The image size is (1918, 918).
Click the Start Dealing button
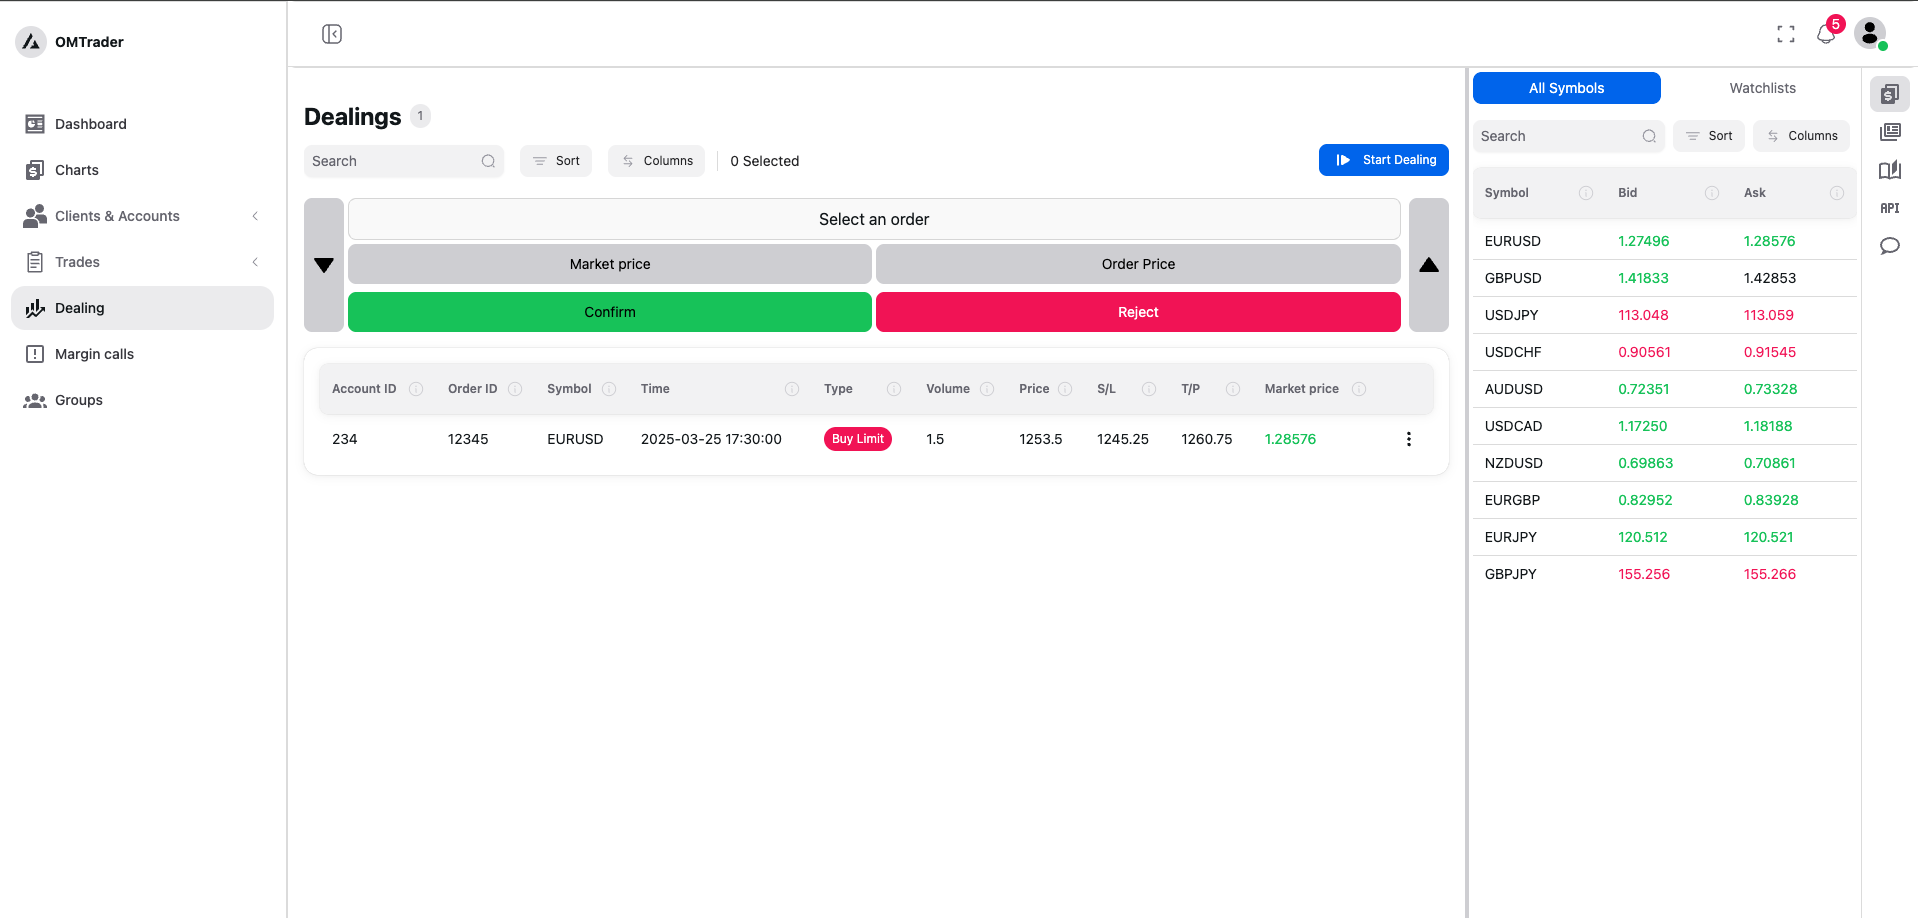click(1383, 160)
